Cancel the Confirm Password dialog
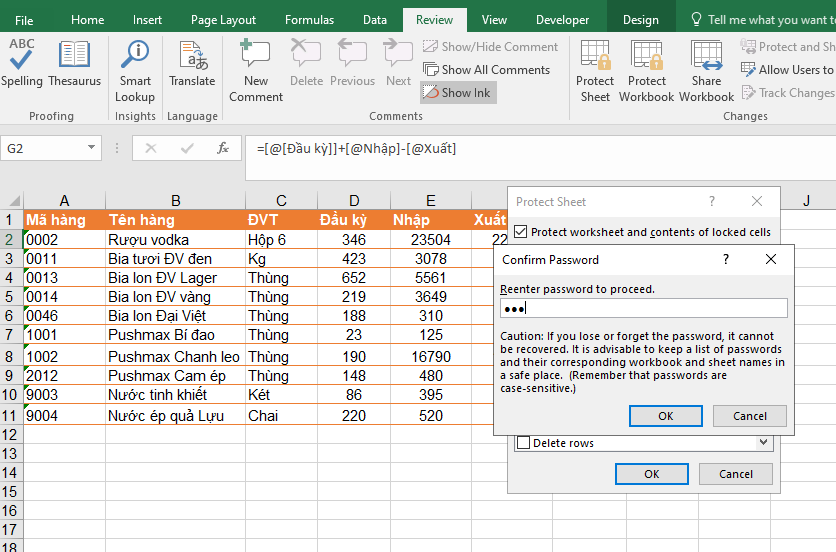This screenshot has width=836, height=552. click(750, 416)
